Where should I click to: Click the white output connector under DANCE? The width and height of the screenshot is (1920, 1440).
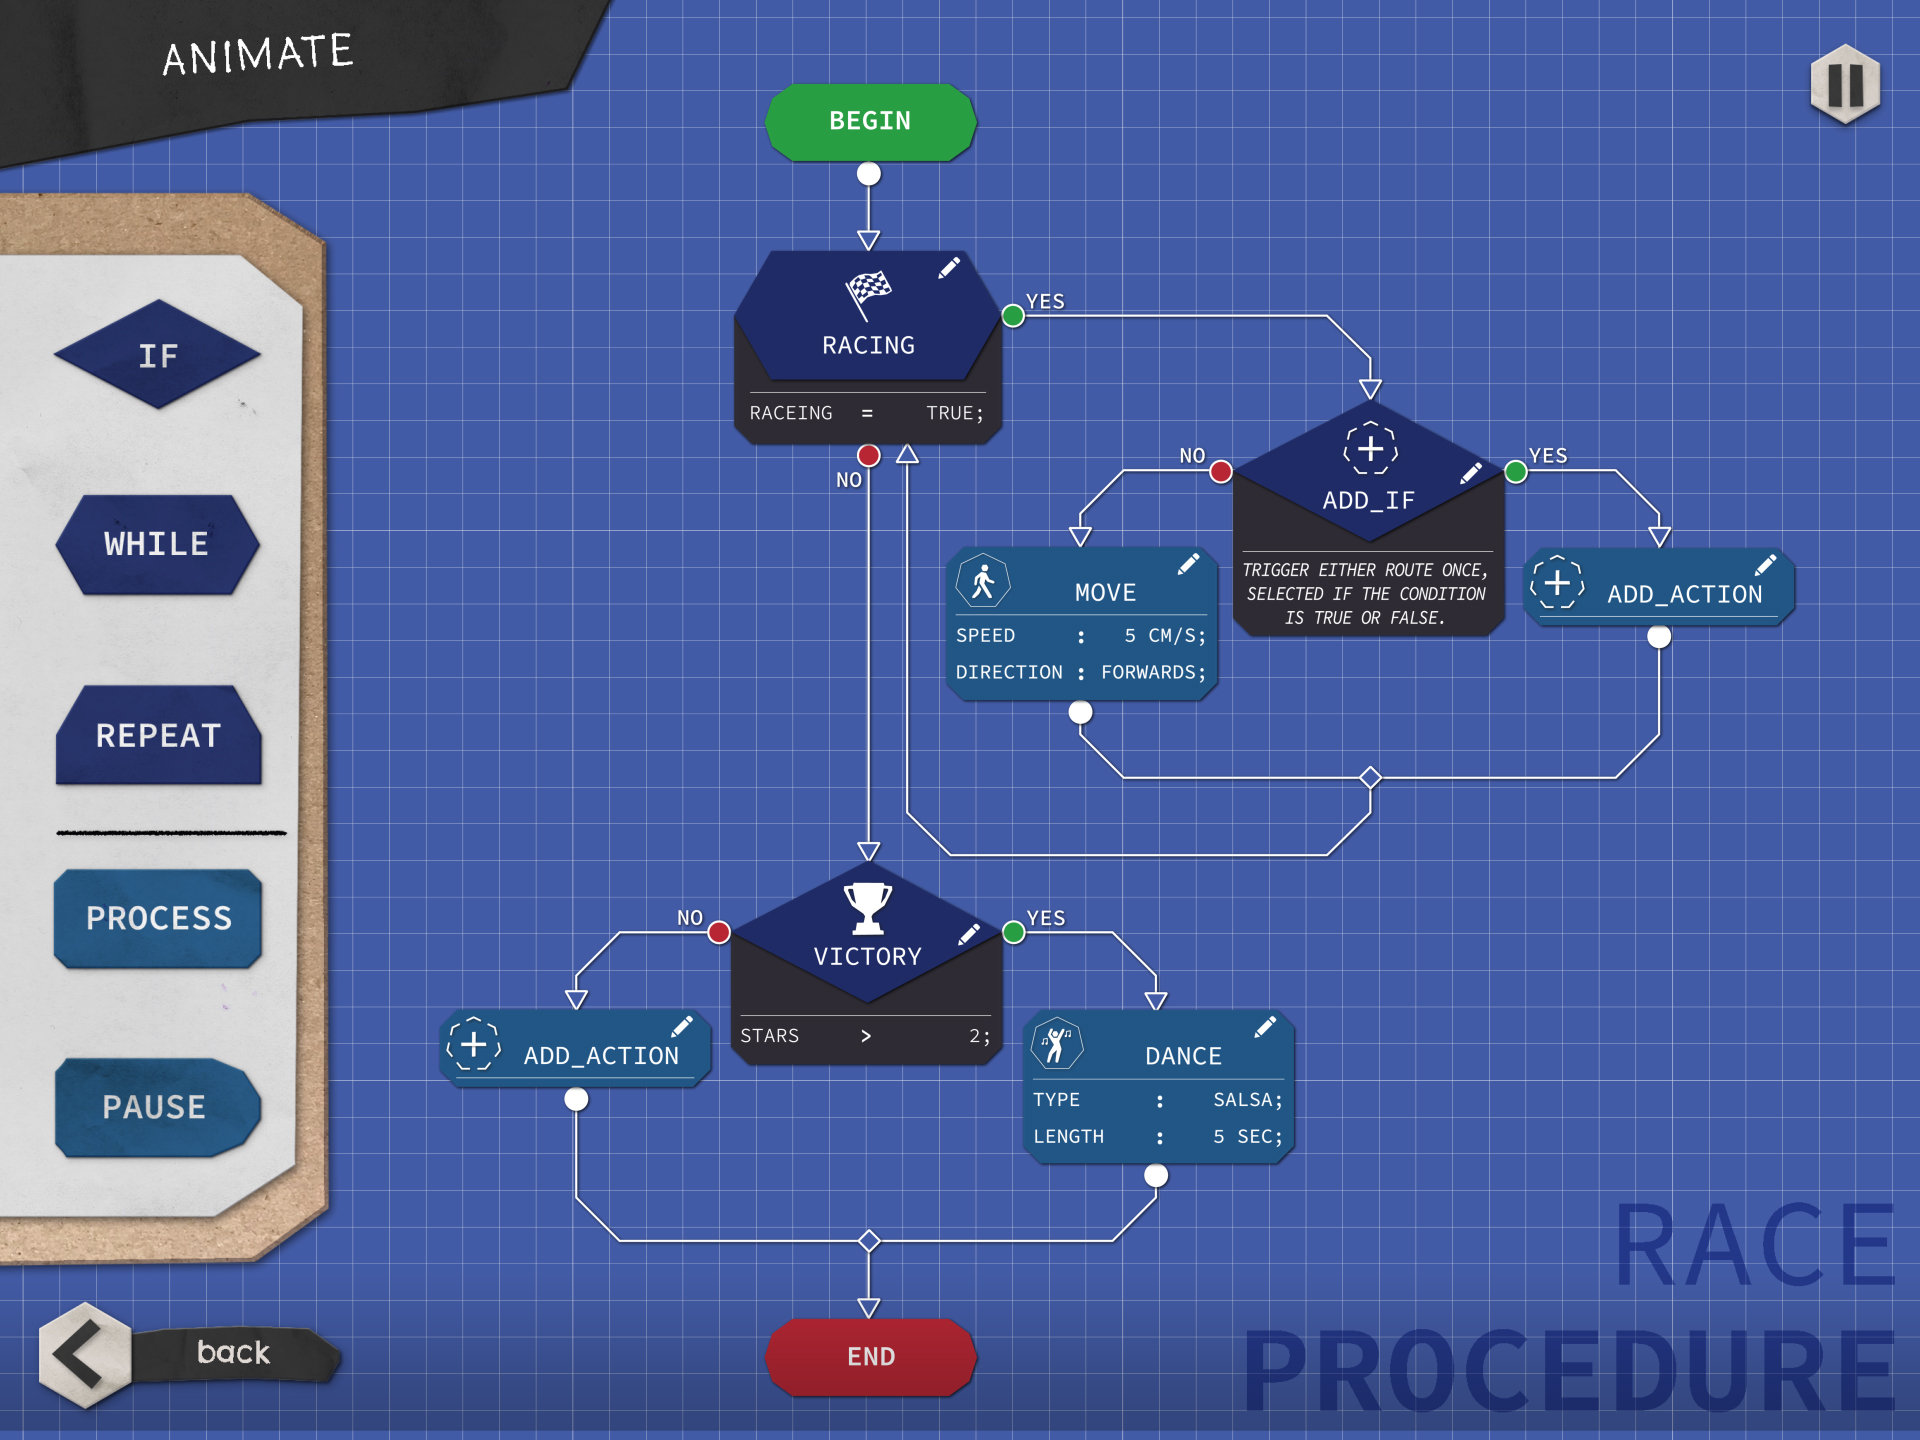click(x=1156, y=1176)
